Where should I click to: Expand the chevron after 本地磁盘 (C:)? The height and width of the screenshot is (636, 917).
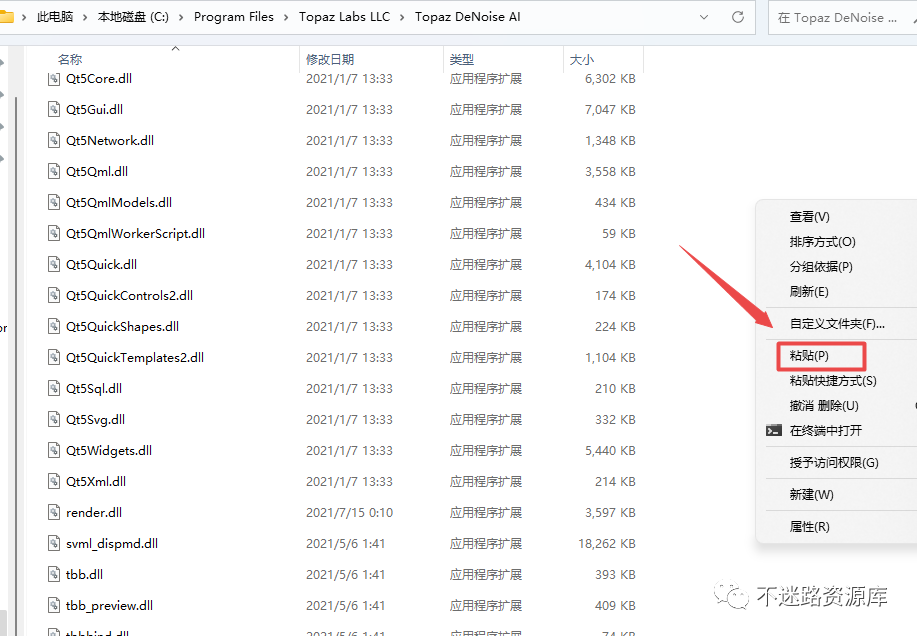(x=181, y=17)
